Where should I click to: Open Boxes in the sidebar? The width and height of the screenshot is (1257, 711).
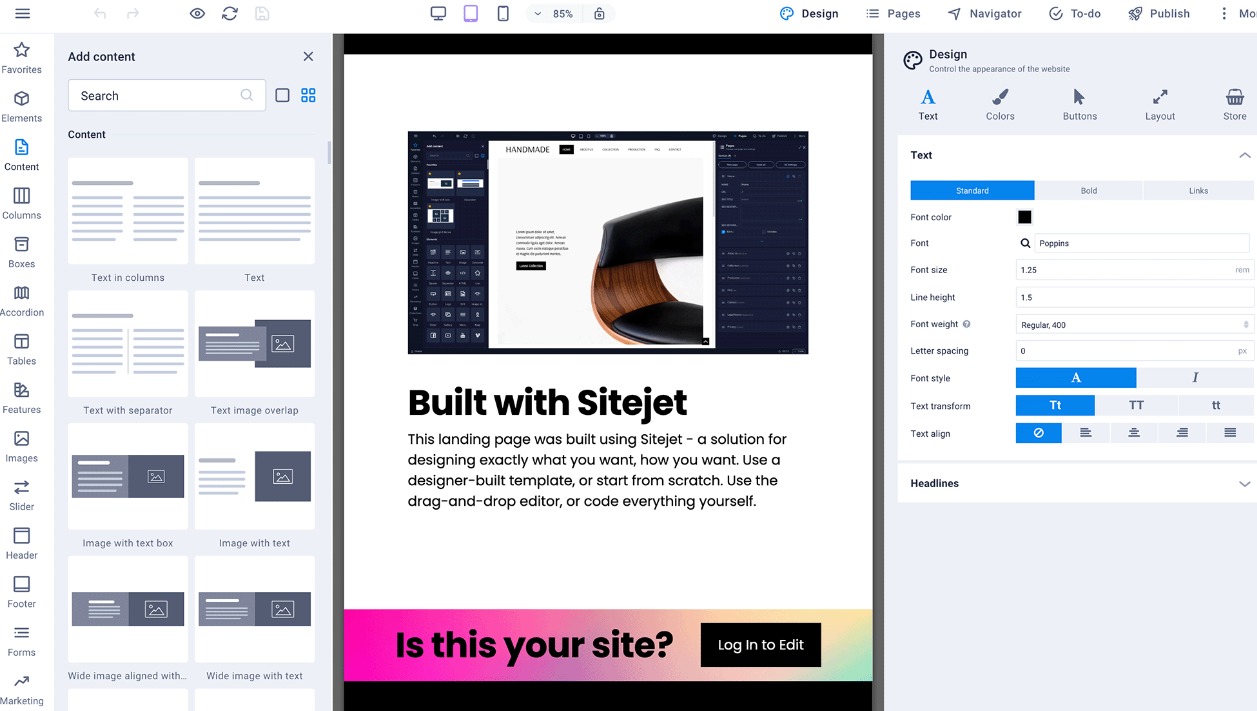click(22, 252)
